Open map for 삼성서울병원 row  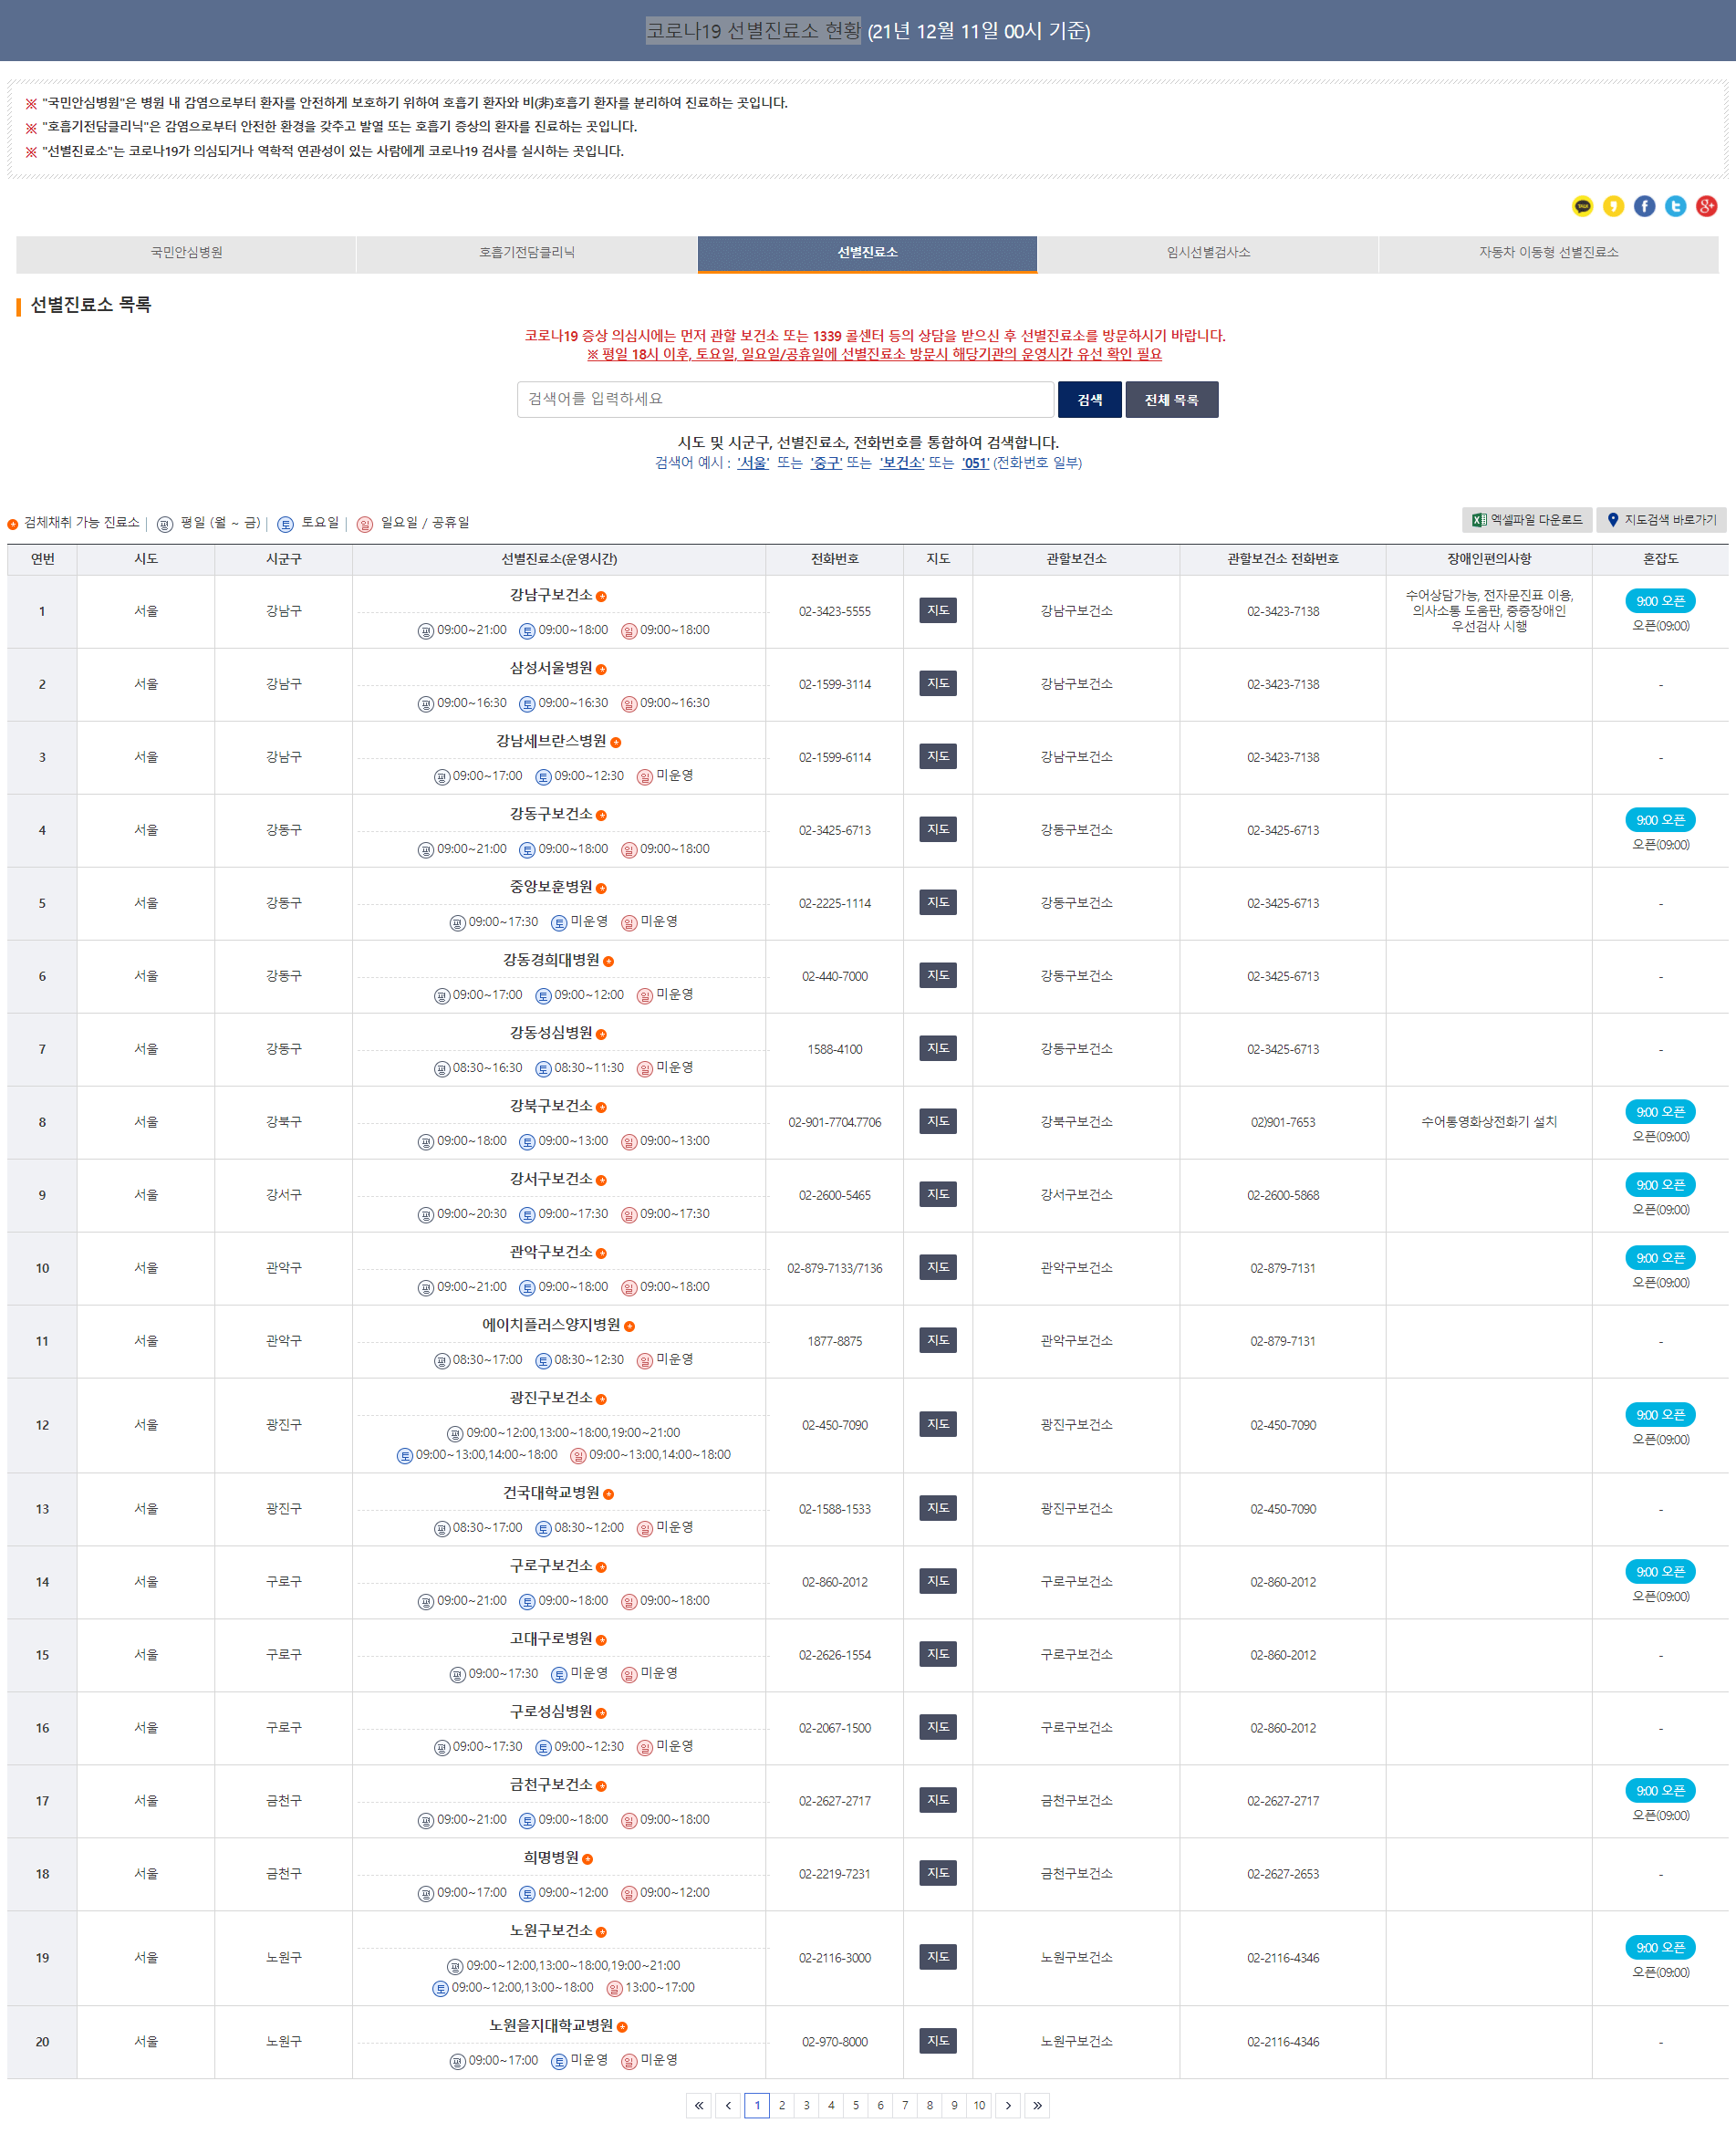(937, 683)
